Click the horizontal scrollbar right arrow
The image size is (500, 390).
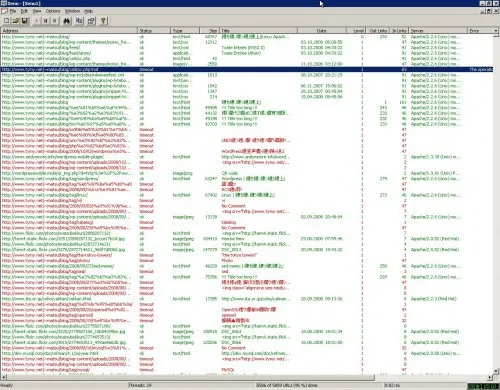[490, 377]
